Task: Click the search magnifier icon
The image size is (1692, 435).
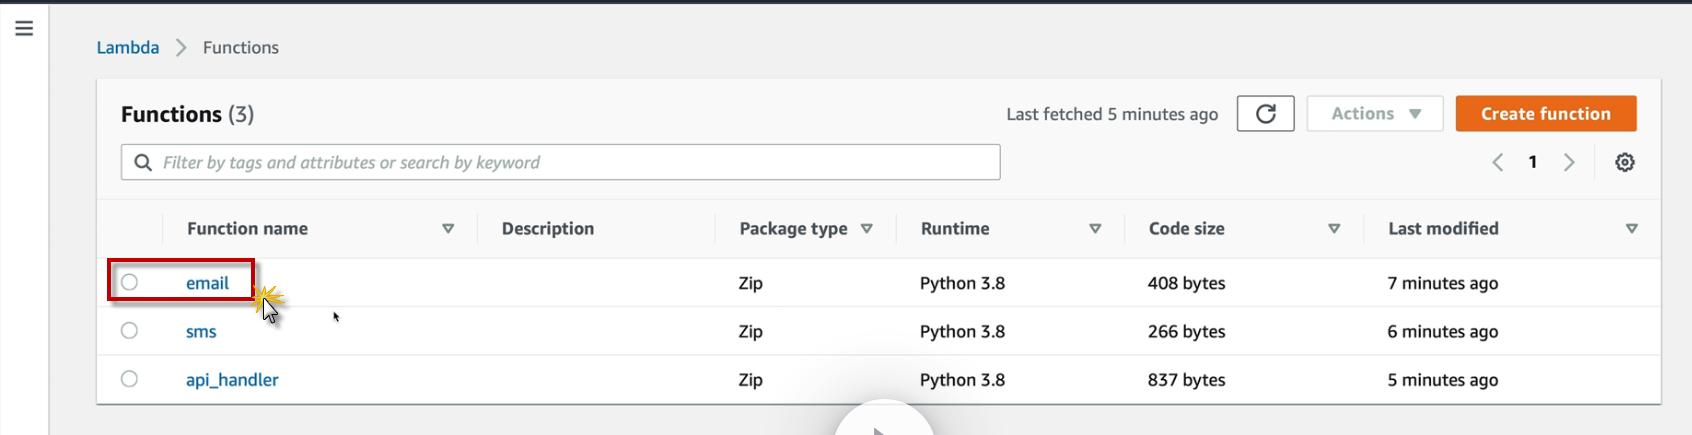Action: (143, 162)
